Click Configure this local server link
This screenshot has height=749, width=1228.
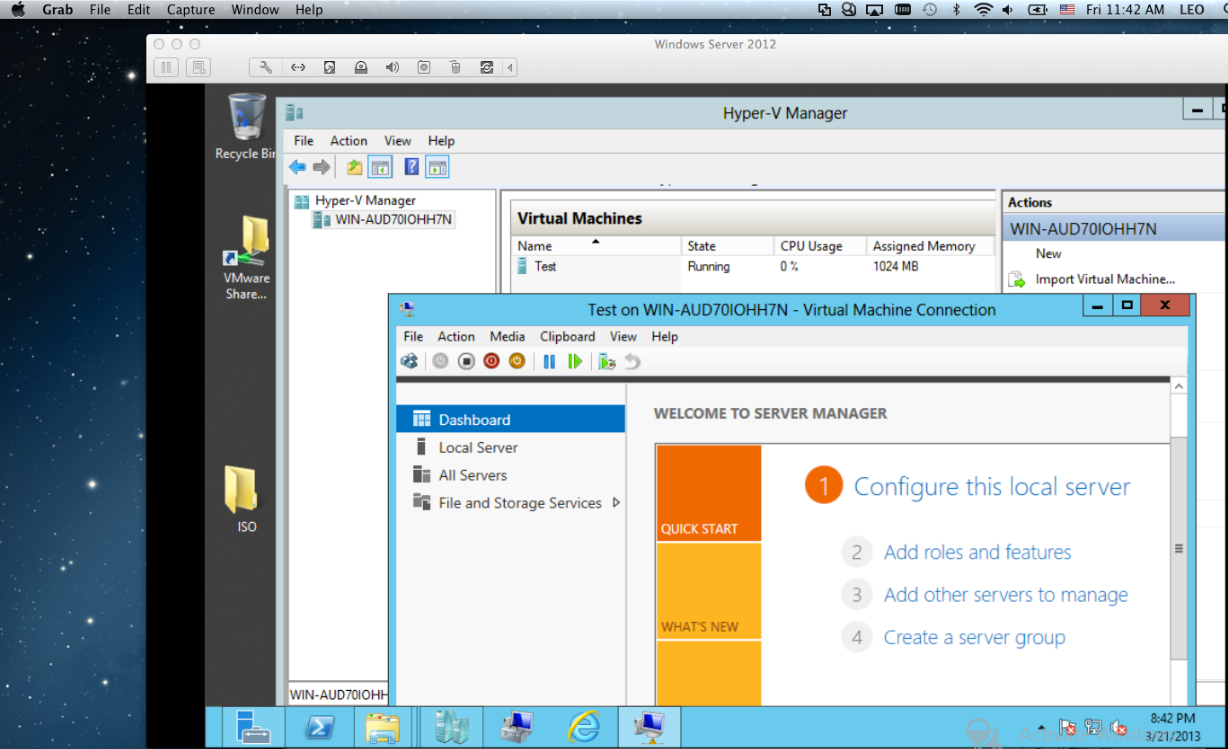pos(992,487)
